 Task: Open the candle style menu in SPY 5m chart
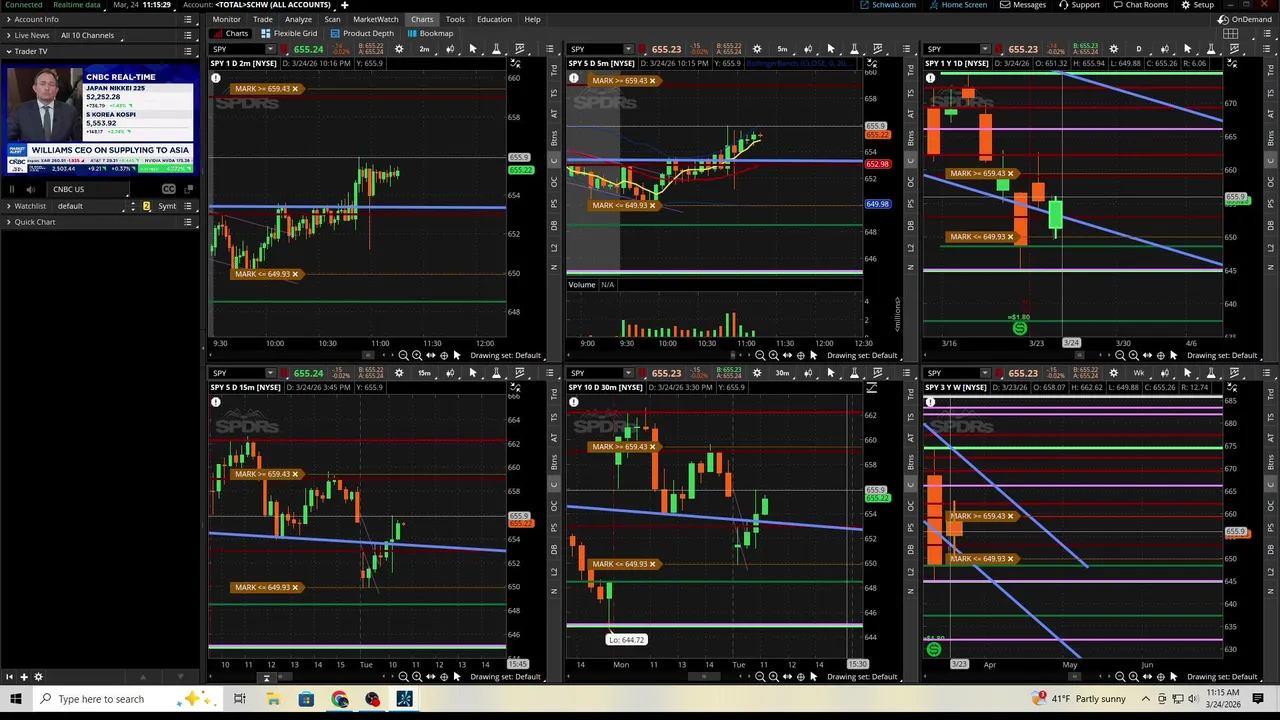pos(808,49)
